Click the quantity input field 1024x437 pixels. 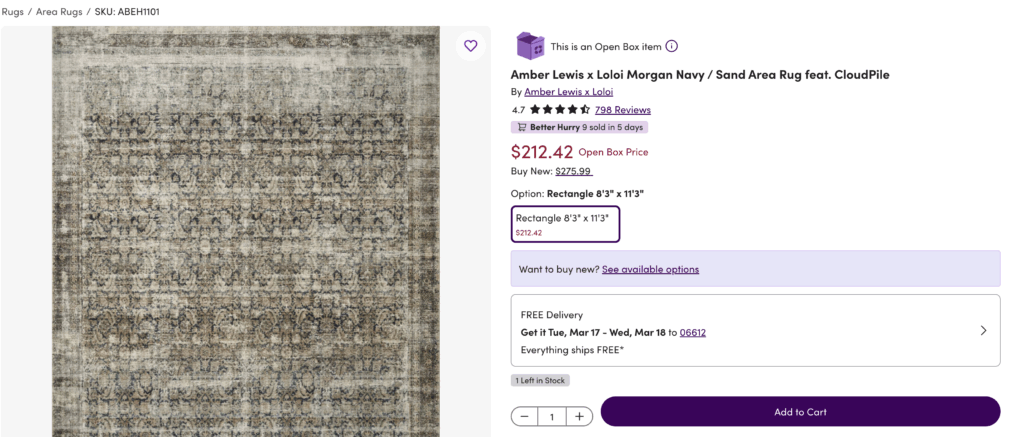click(552, 416)
